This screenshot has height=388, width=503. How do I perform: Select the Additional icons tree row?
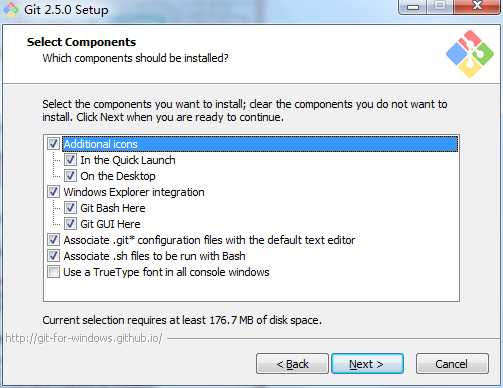pyautogui.click(x=260, y=144)
